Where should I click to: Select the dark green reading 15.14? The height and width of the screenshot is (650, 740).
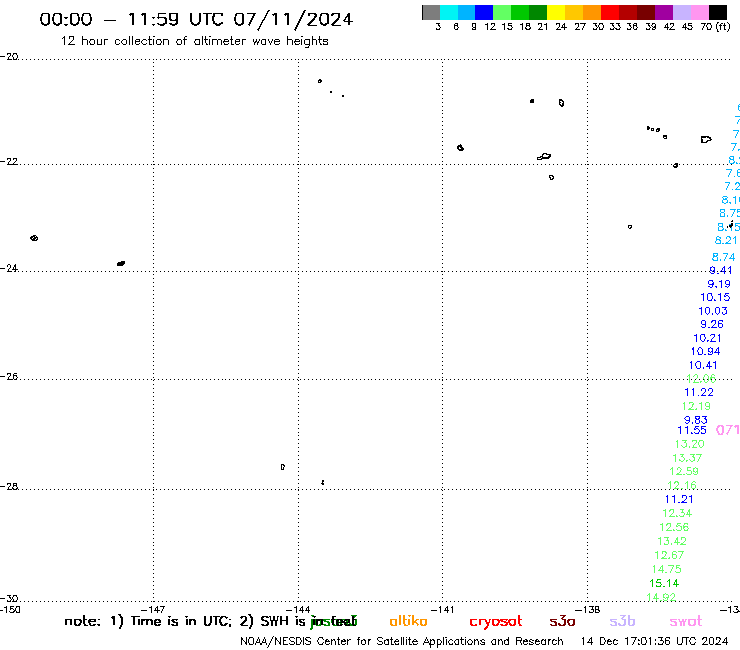point(664,583)
